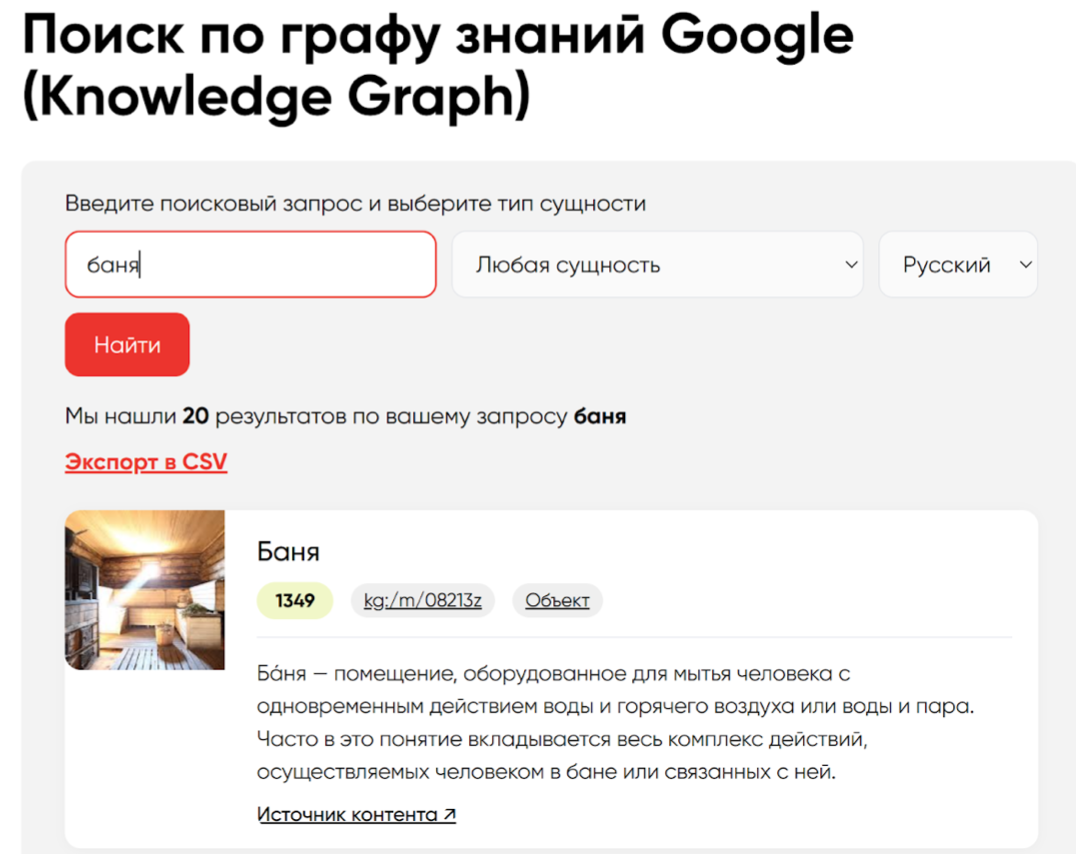The image size is (1076, 854).
Task: Click the Объект entity type tag
Action: (x=557, y=601)
